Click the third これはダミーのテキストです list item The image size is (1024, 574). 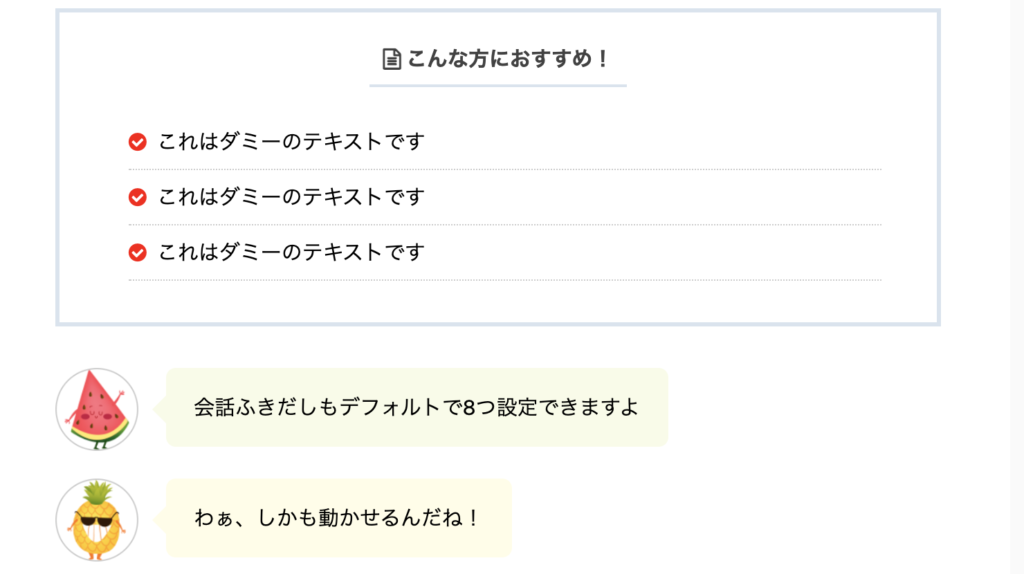click(505, 253)
